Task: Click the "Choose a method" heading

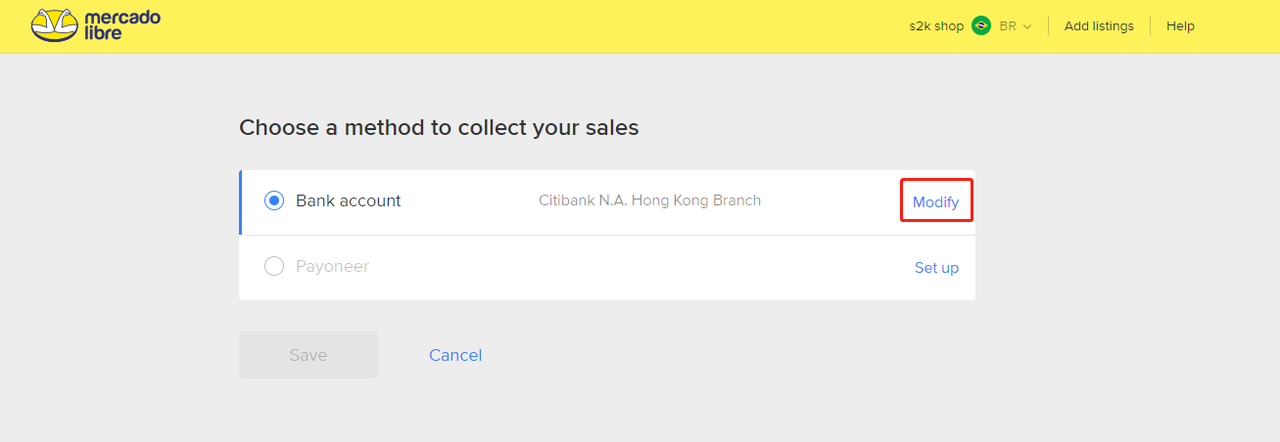Action: pyautogui.click(x=438, y=128)
